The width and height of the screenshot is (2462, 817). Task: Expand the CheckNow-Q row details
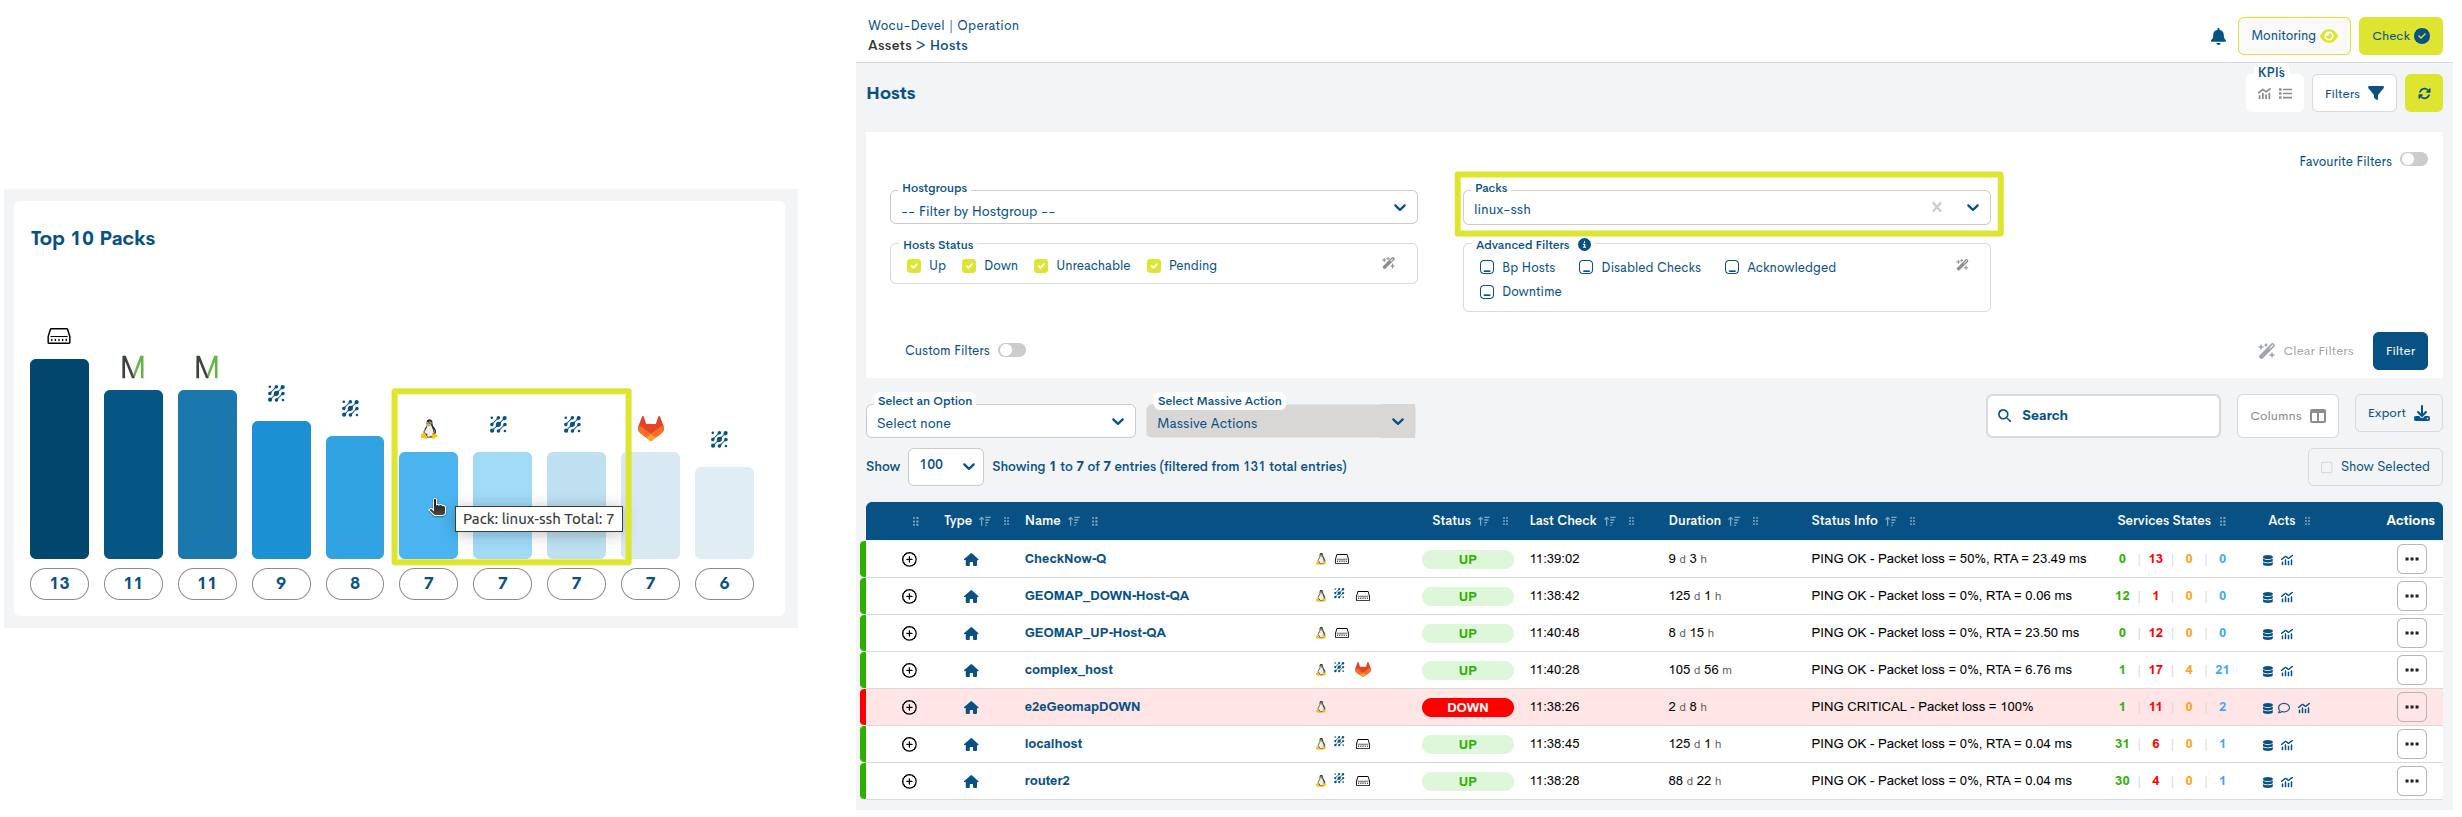click(909, 559)
